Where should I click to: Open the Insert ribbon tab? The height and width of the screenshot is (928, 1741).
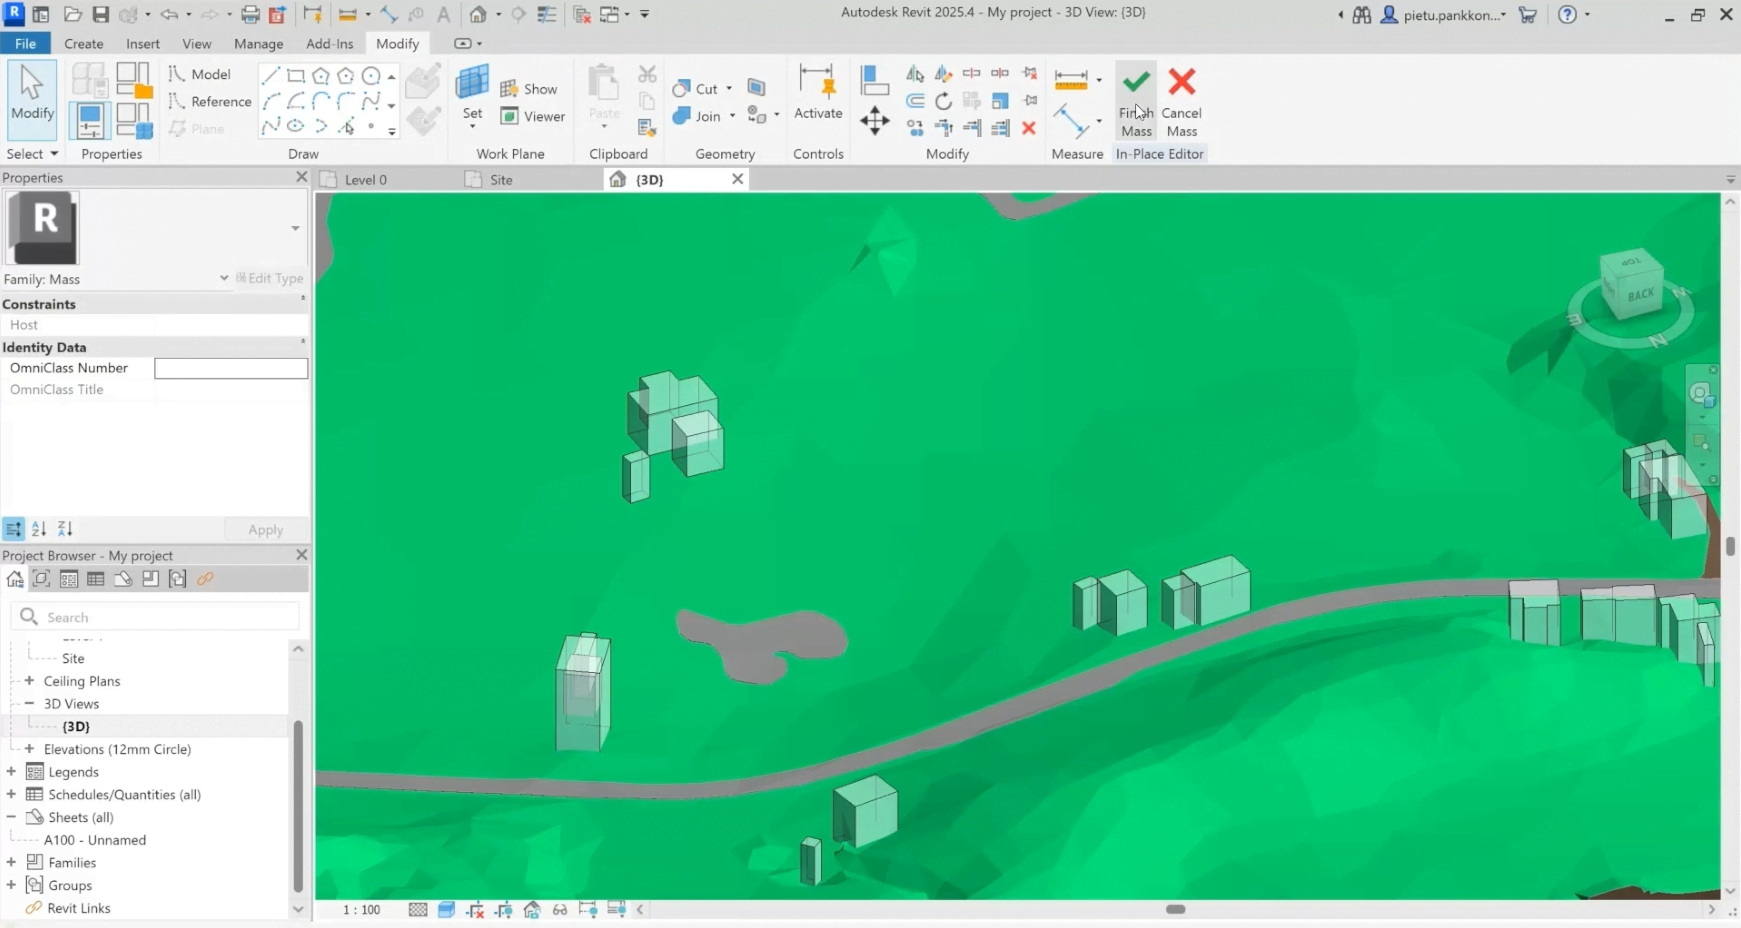143,44
